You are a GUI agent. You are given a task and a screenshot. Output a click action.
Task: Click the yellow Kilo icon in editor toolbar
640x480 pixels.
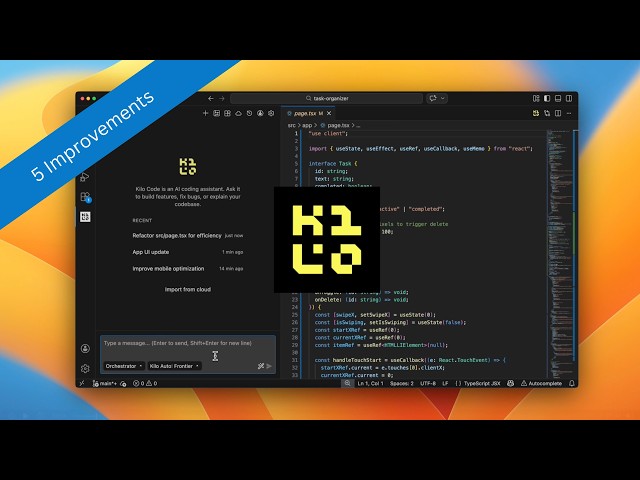(536, 113)
